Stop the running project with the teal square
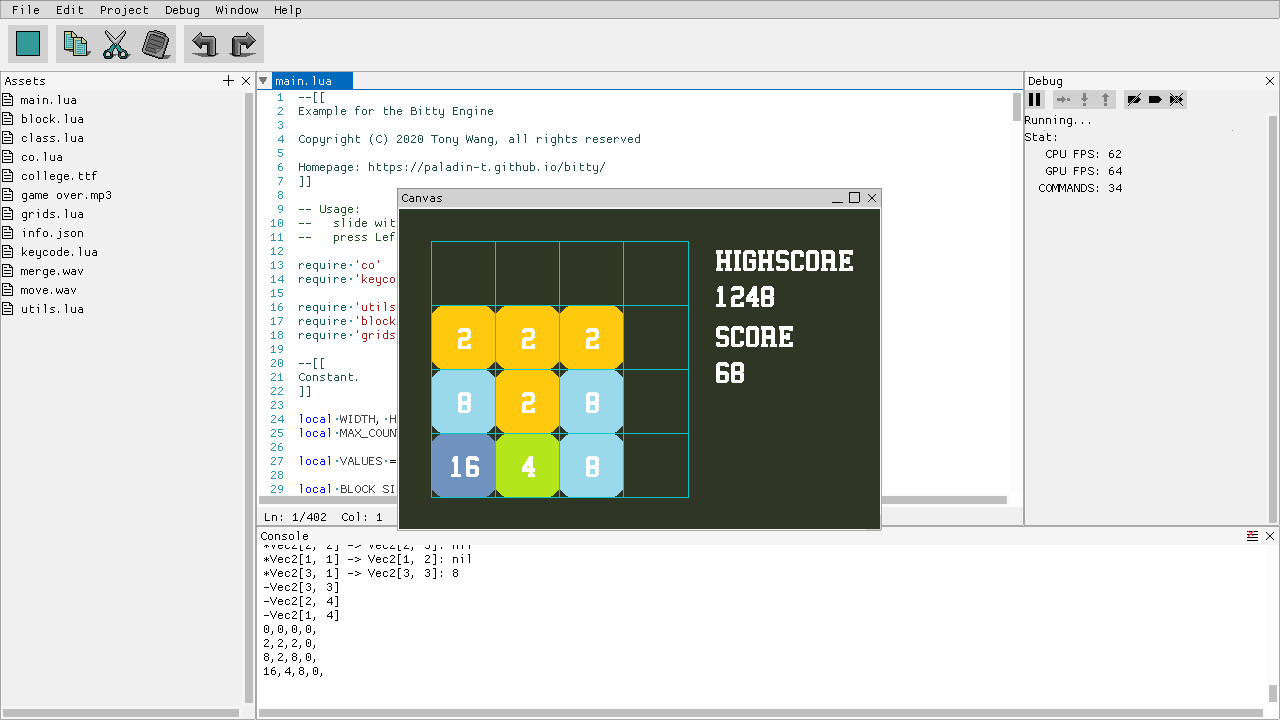The width and height of the screenshot is (1280, 720). pos(28,44)
